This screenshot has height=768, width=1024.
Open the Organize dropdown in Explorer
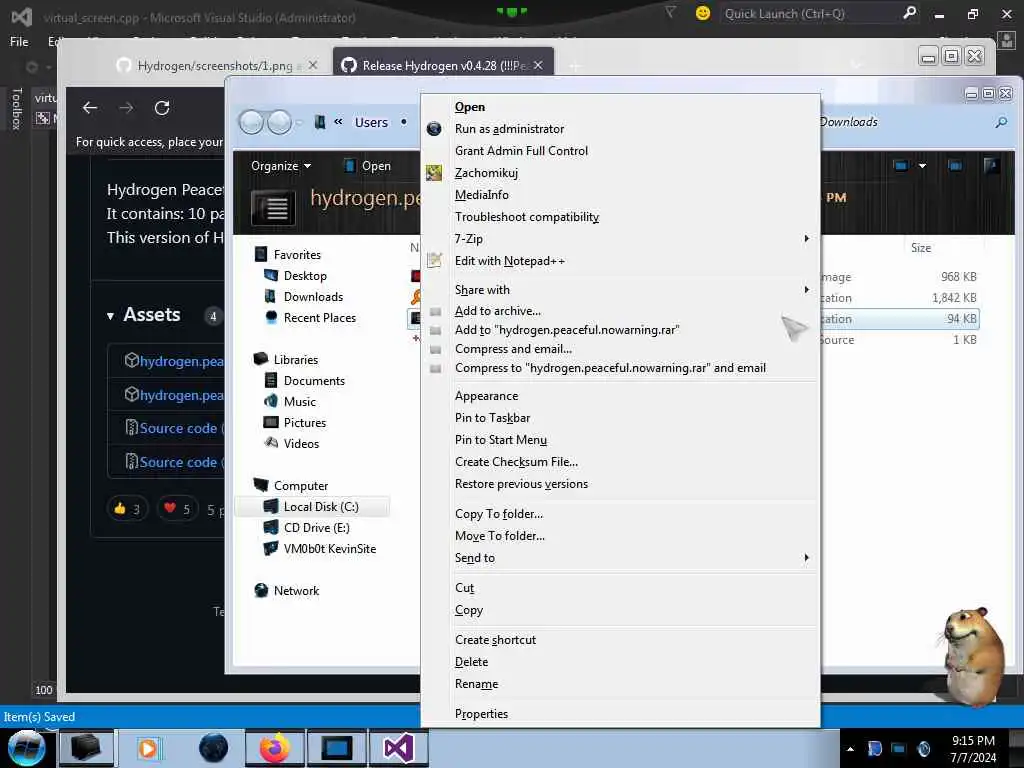click(281, 166)
